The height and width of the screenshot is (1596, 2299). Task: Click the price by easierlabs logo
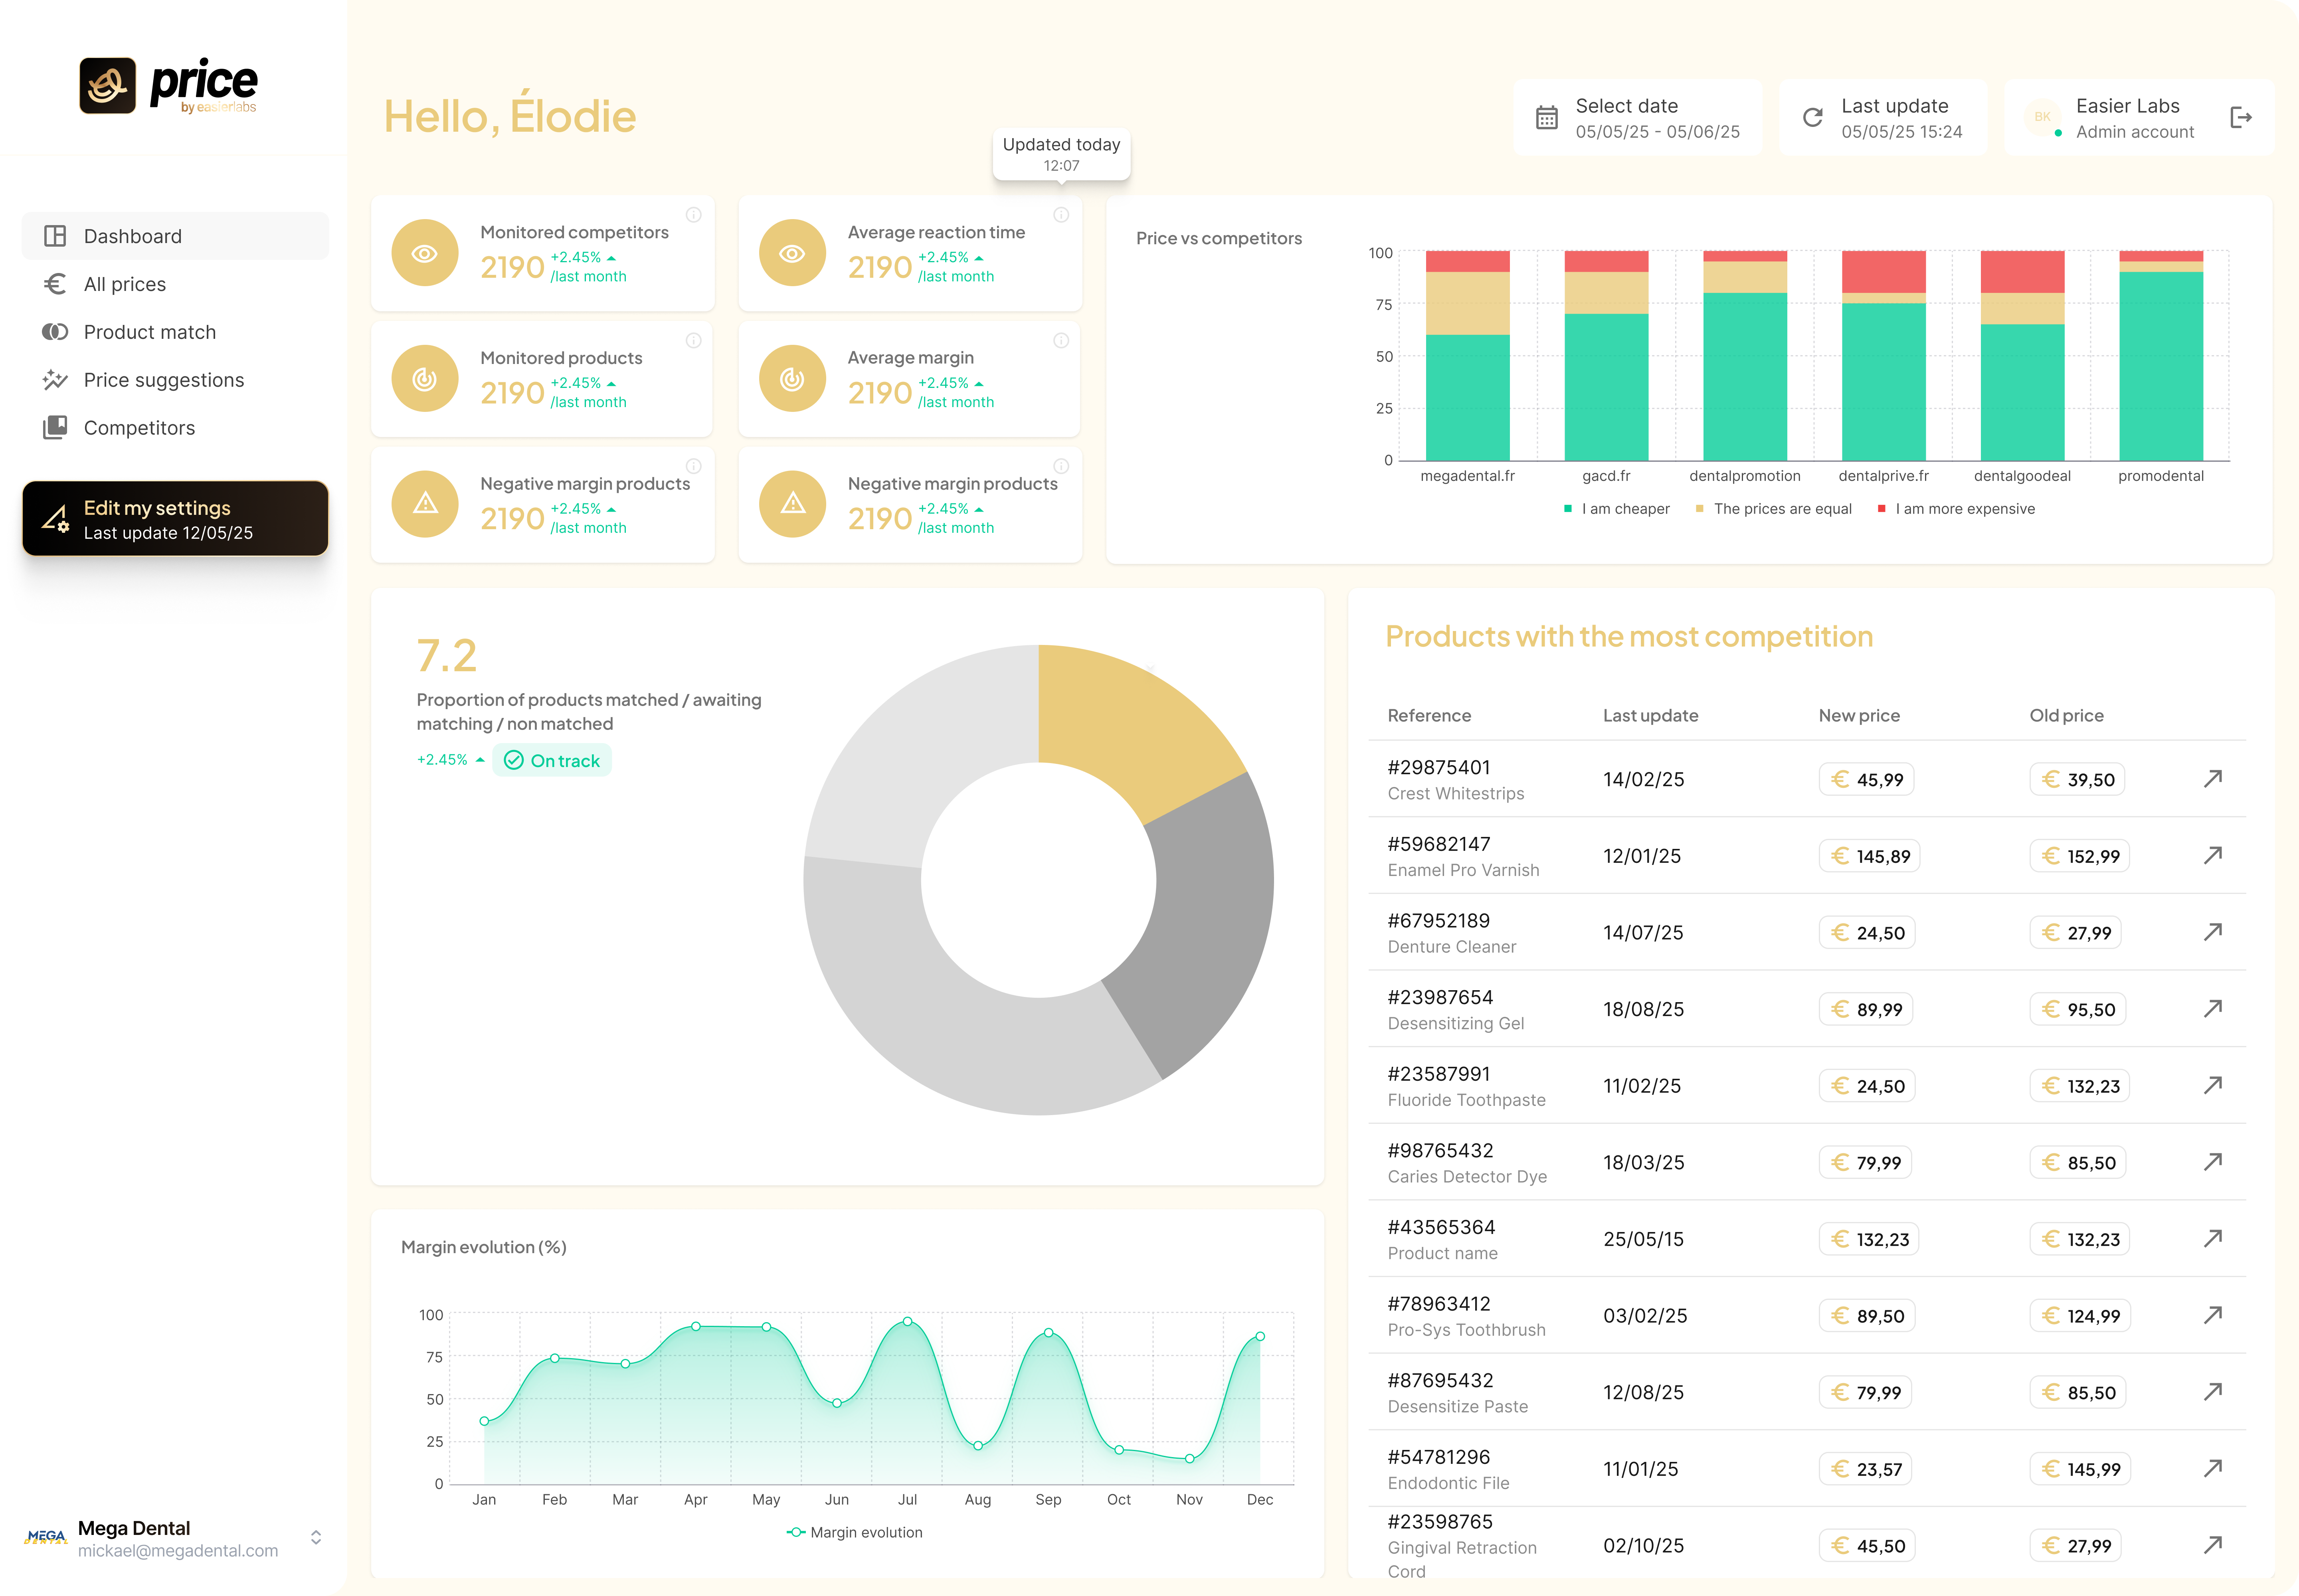[168, 86]
